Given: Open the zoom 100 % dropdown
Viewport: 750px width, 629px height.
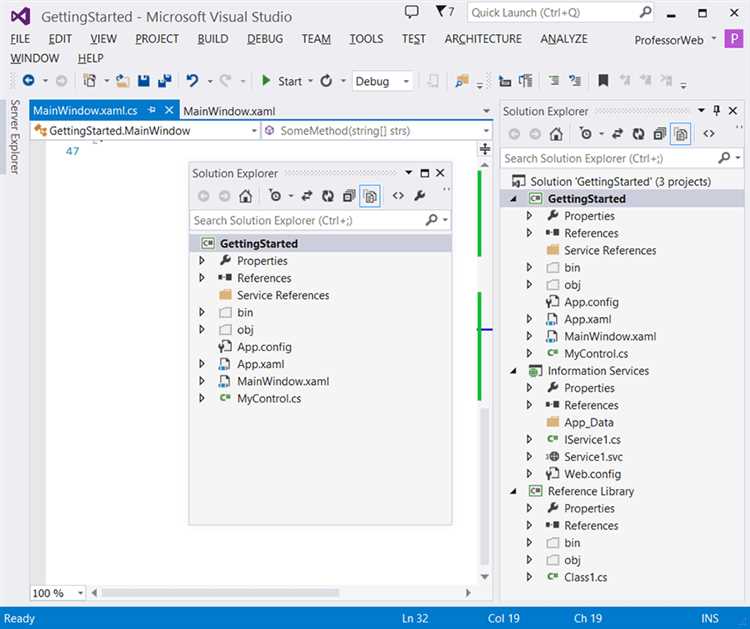Looking at the screenshot, I should 80,593.
